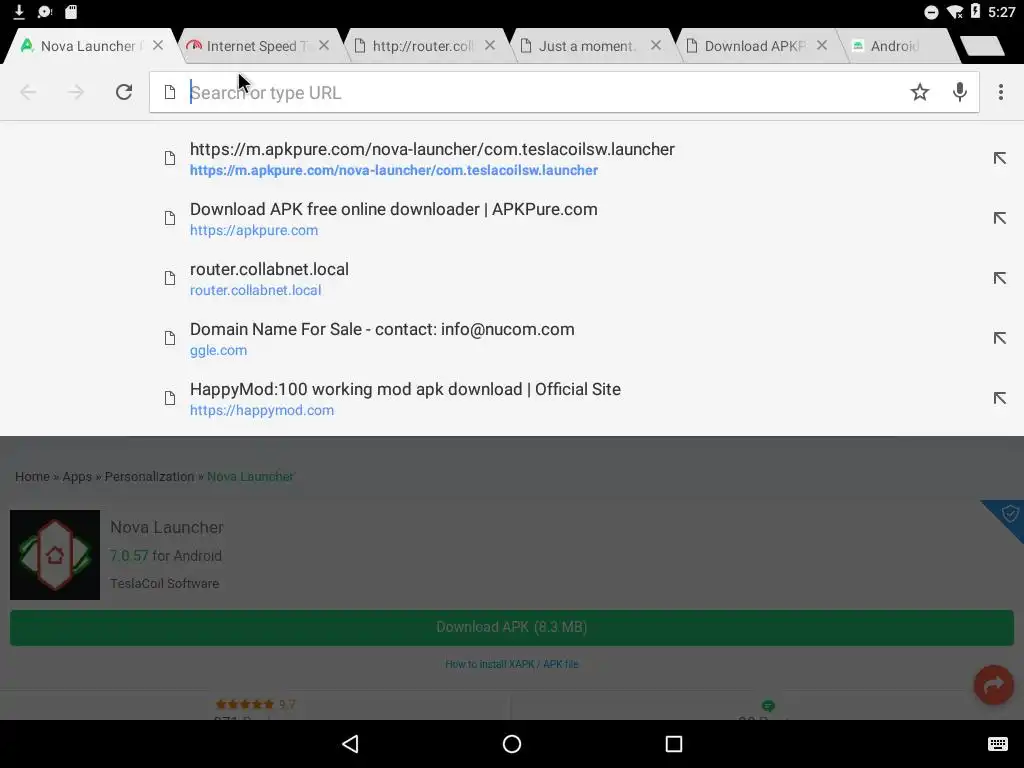This screenshot has height=768, width=1024.
Task: Switch to the Android tab
Action: point(895,46)
